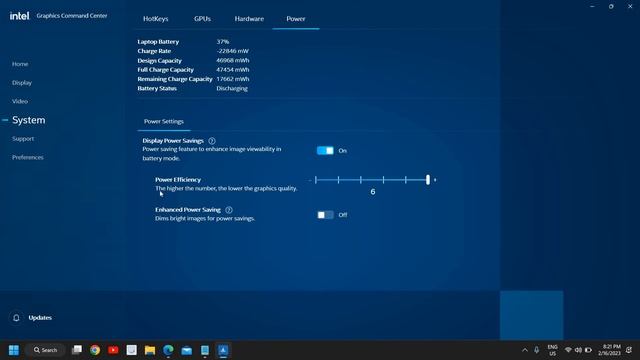Click Enhanced Power Saving help icon
The height and width of the screenshot is (360, 640).
229,210
